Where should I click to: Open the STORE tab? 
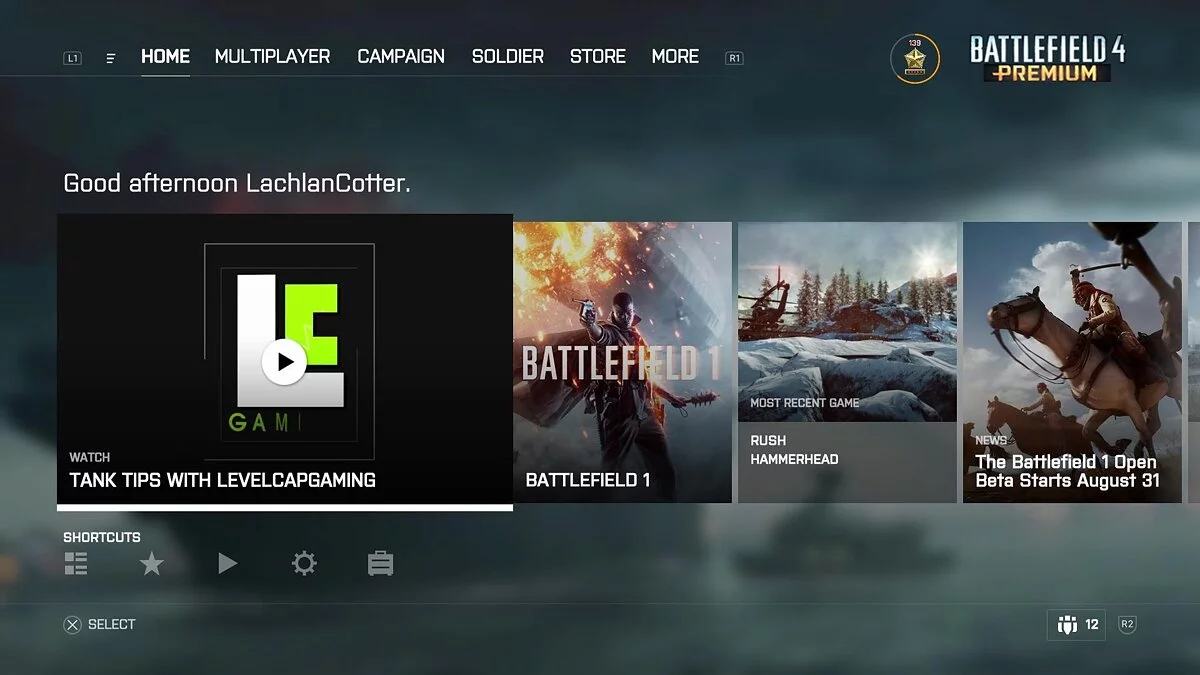(598, 57)
